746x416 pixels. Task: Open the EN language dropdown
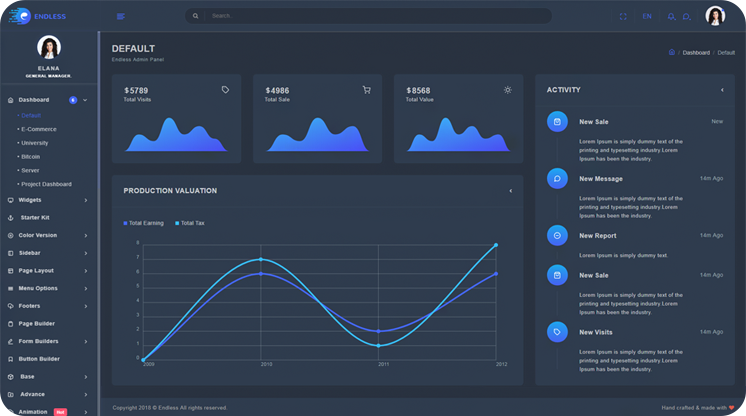(647, 16)
